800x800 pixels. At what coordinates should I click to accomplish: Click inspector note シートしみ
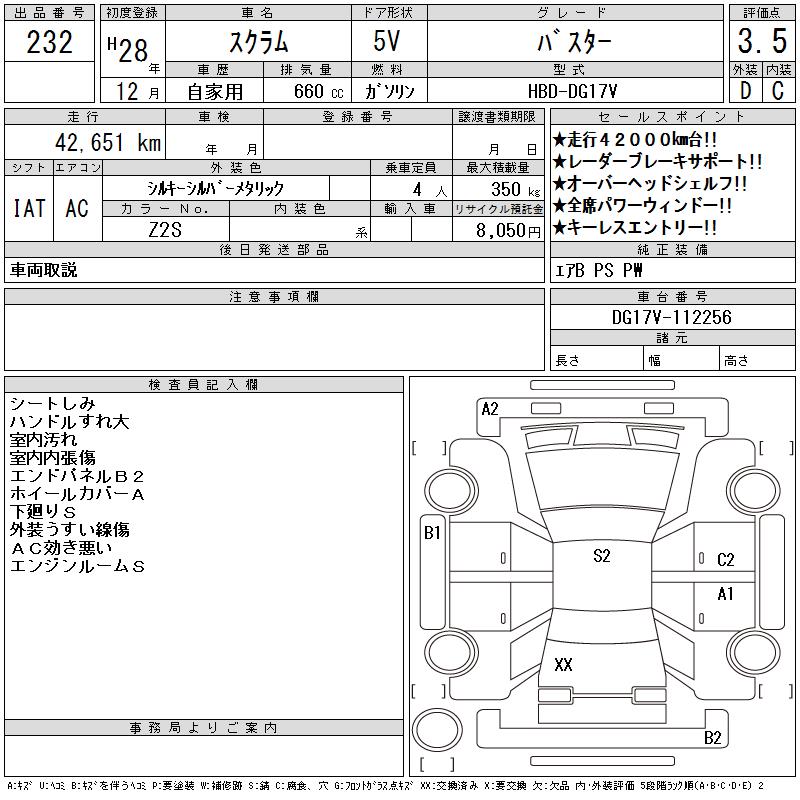[53, 404]
